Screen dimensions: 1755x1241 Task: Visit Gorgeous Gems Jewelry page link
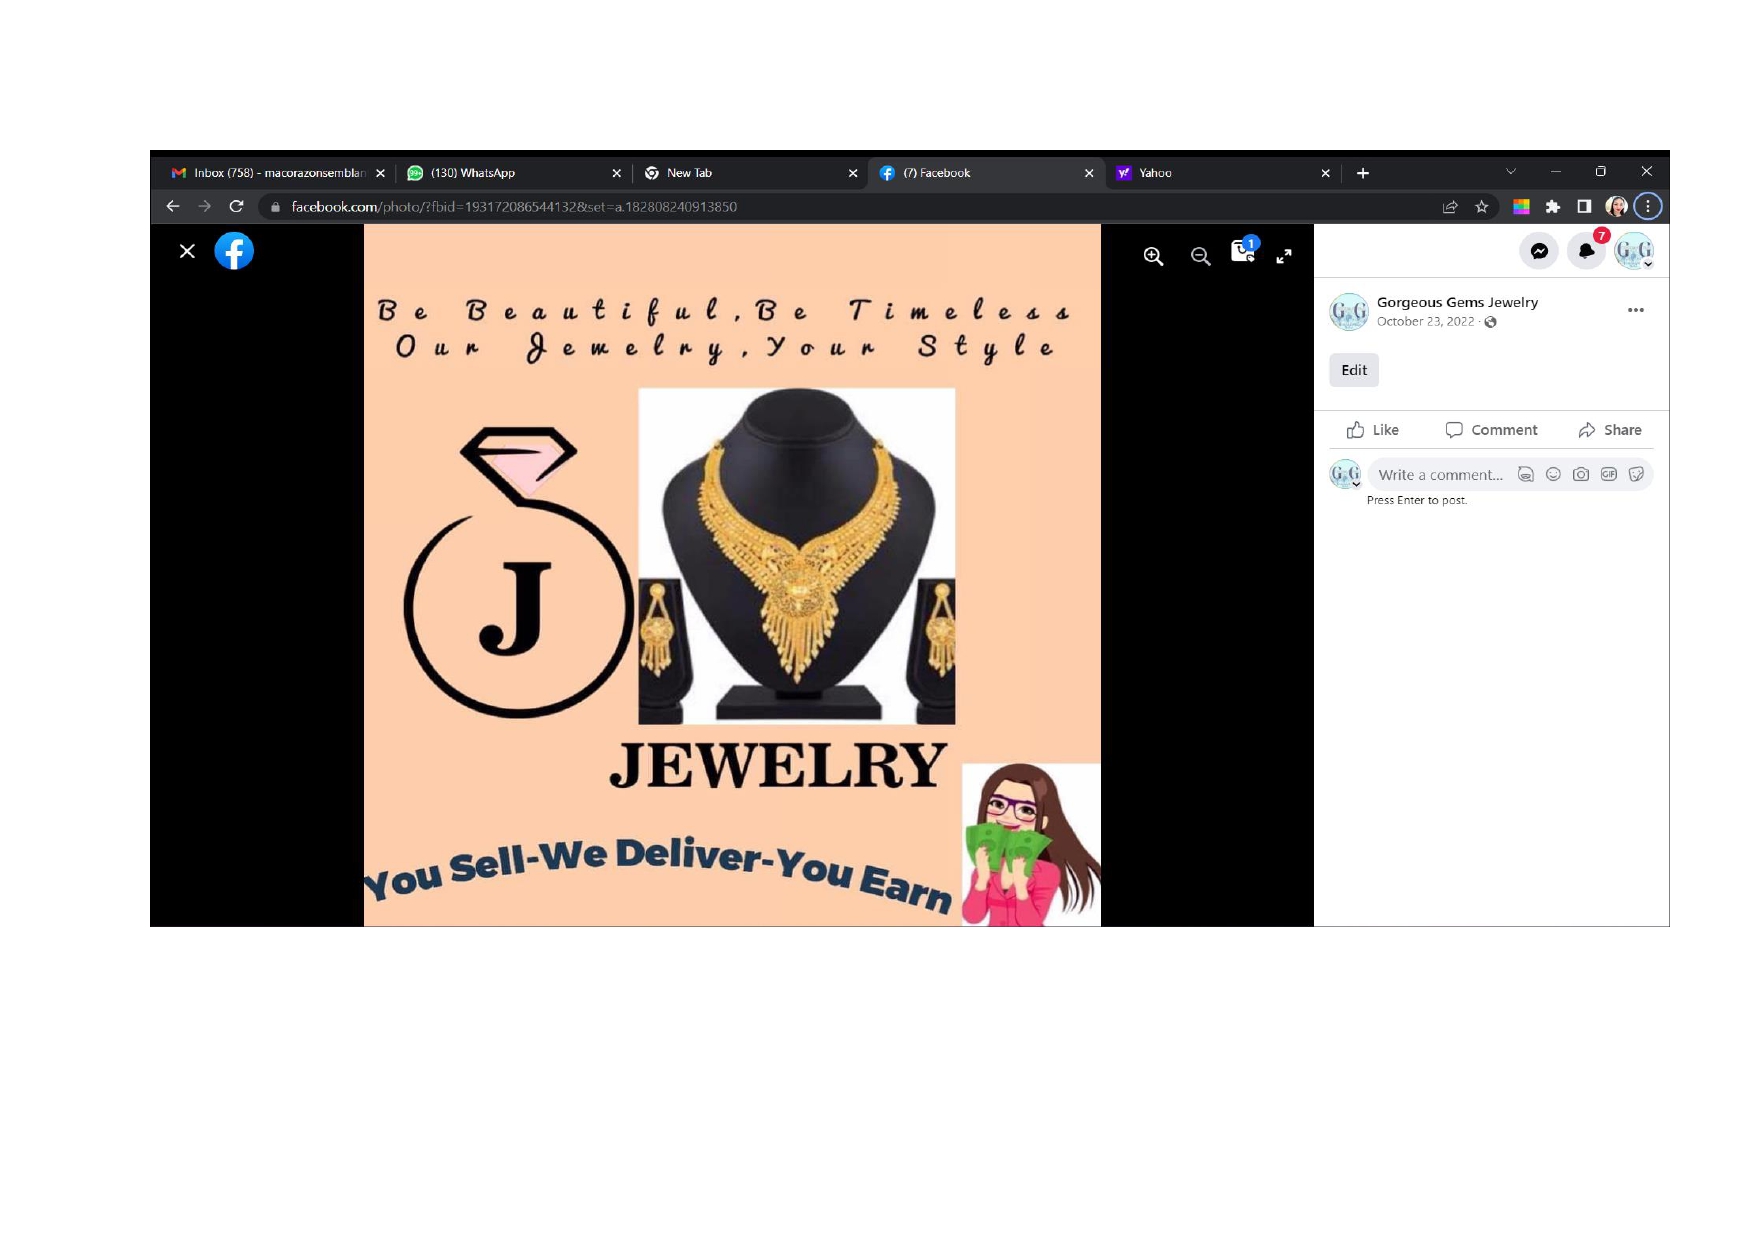[x=1457, y=302]
